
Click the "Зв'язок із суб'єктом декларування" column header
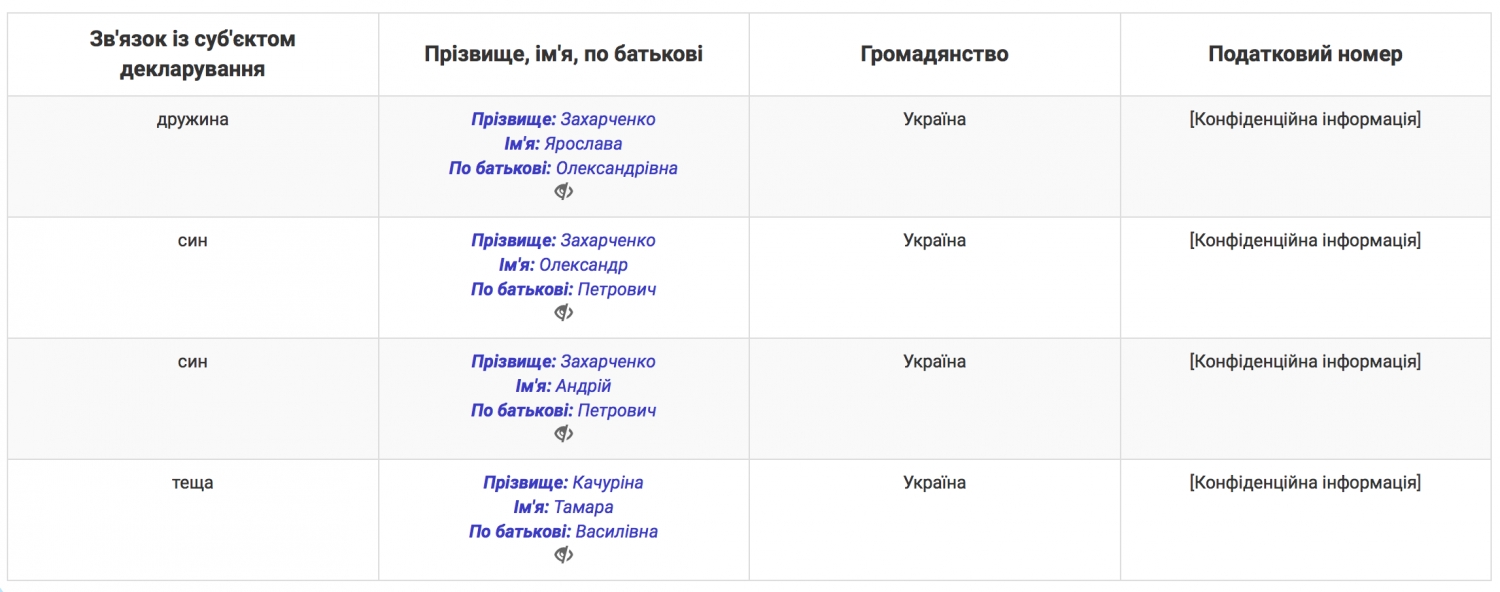[193, 54]
